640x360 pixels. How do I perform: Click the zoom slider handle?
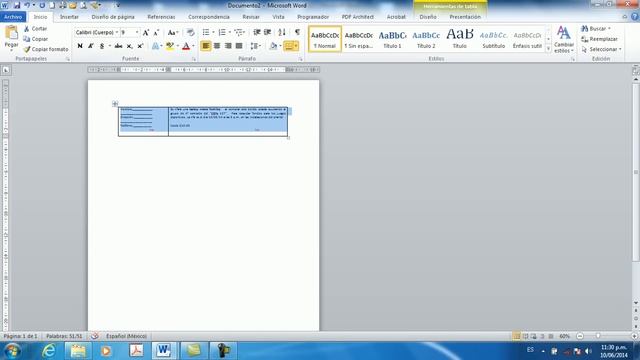click(598, 336)
